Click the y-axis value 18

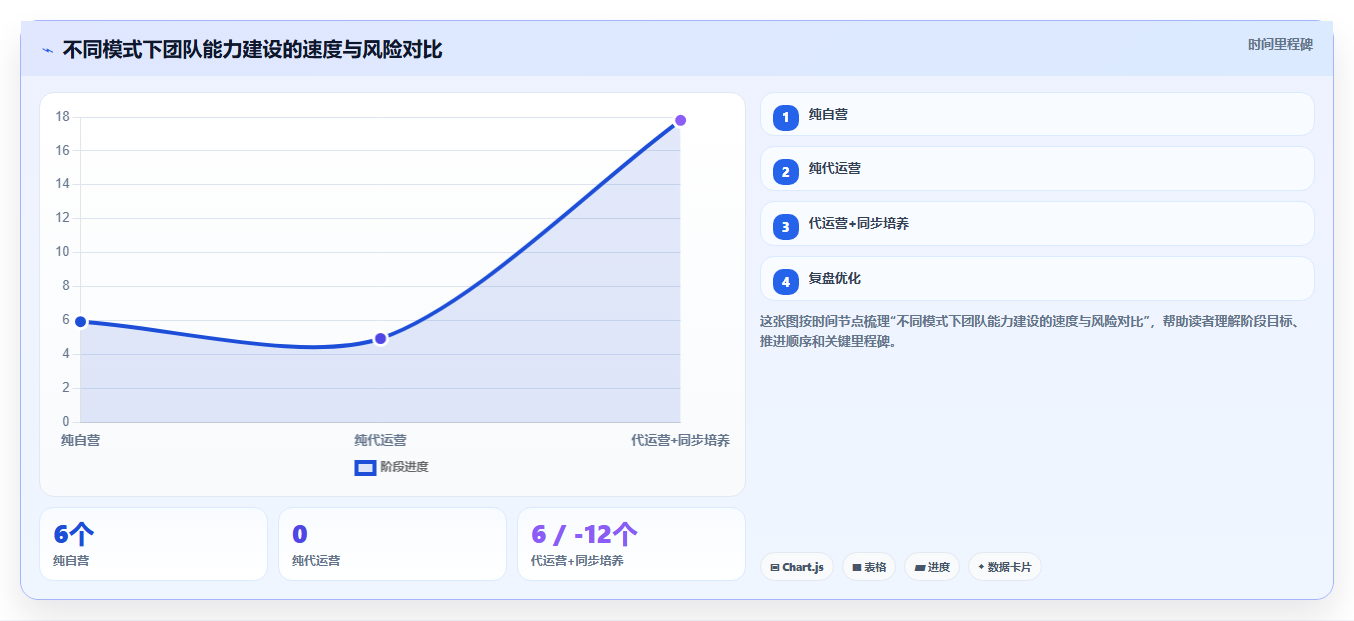[62, 117]
